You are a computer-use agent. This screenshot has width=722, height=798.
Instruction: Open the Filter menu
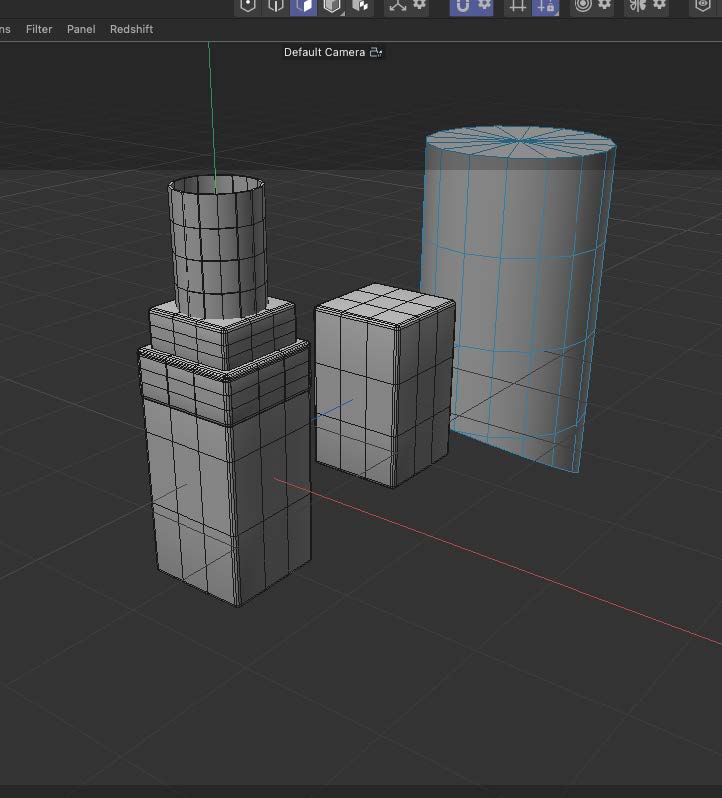39,29
